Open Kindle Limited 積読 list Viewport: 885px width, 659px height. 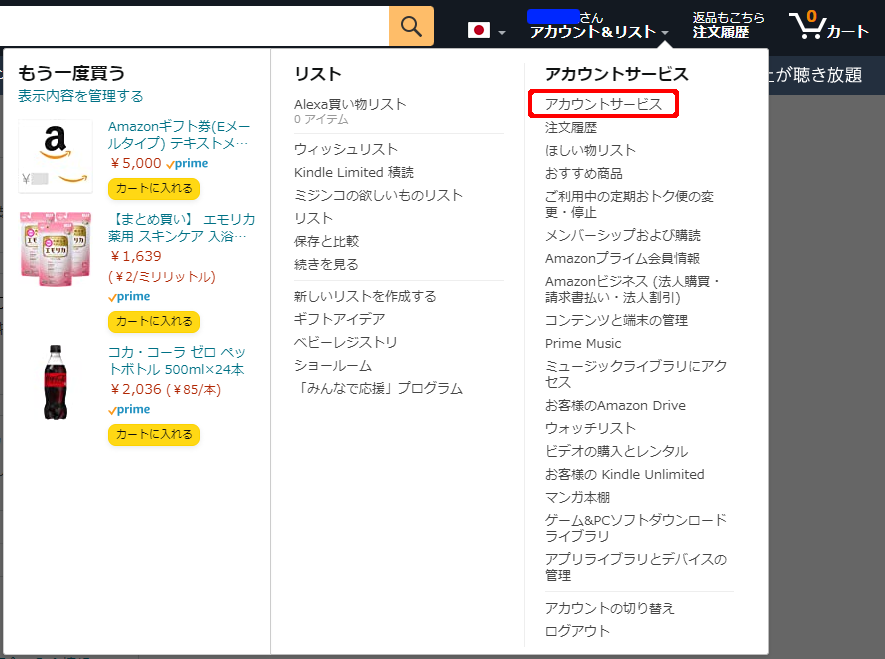pos(354,173)
